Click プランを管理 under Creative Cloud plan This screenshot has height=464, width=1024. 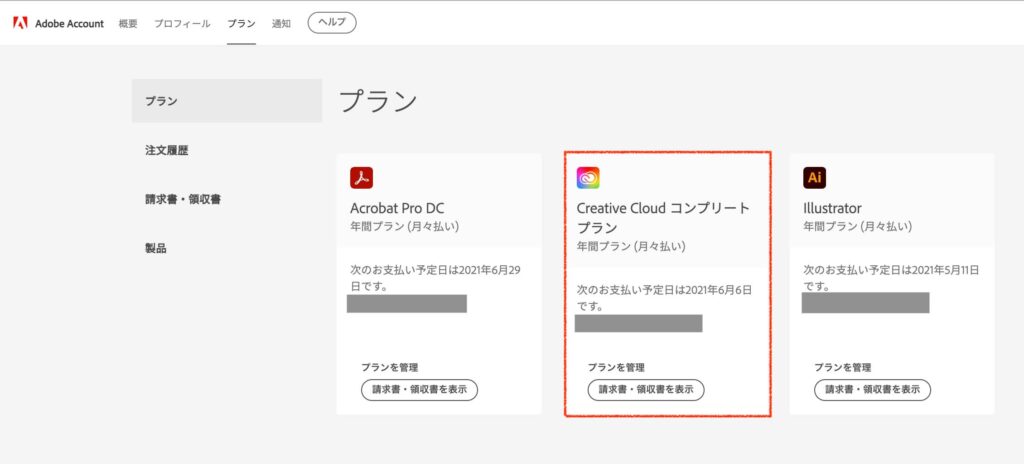616,367
